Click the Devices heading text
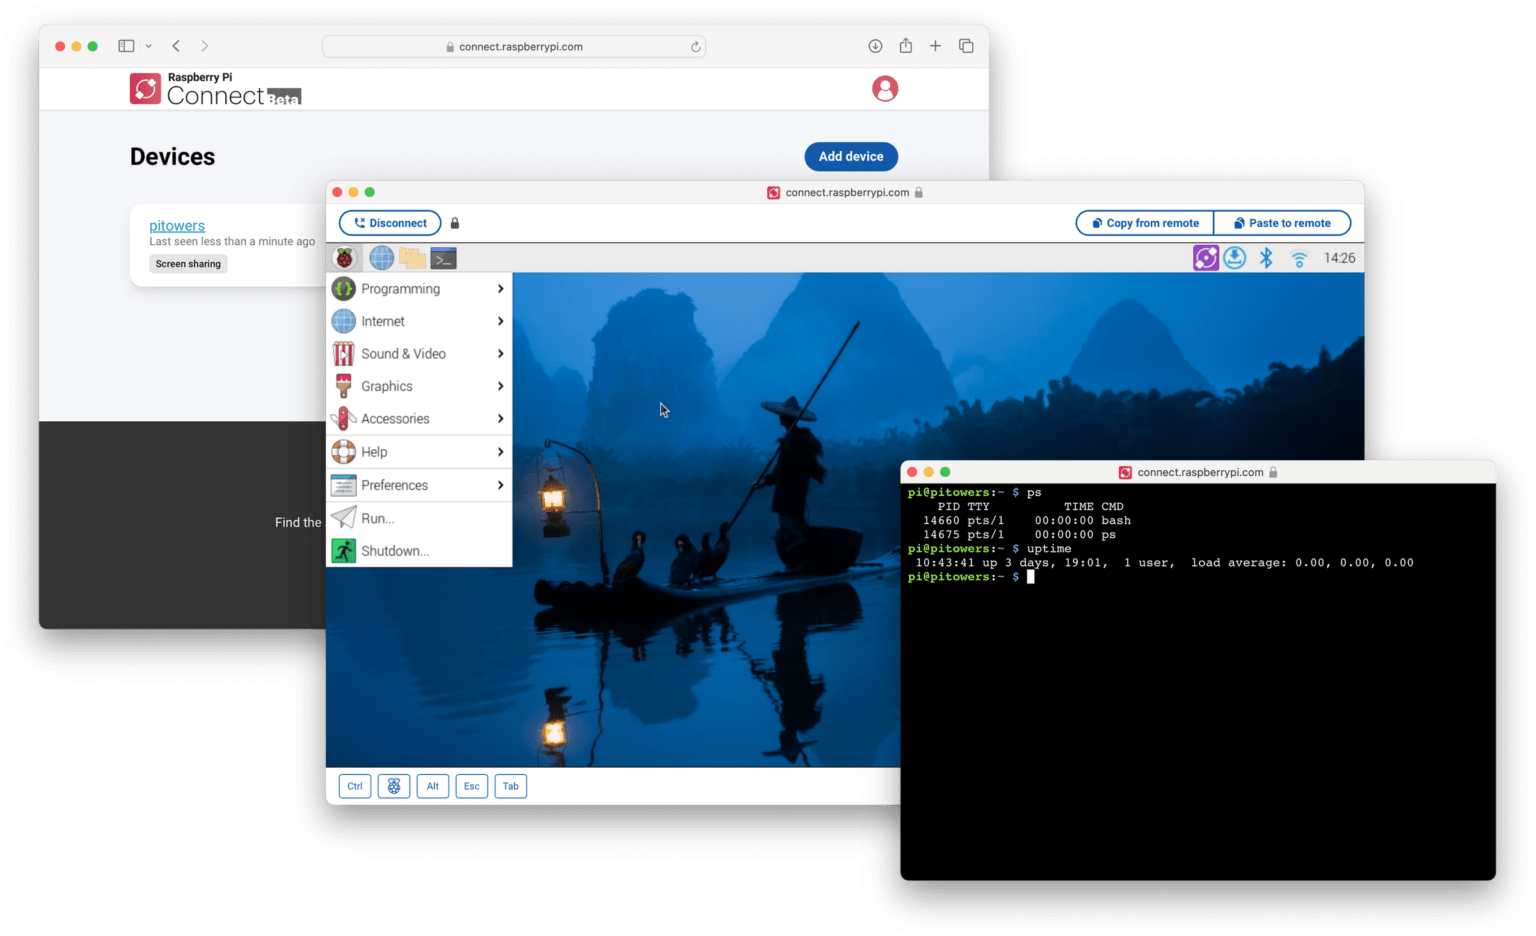This screenshot has height=936, width=1536. pos(172,157)
